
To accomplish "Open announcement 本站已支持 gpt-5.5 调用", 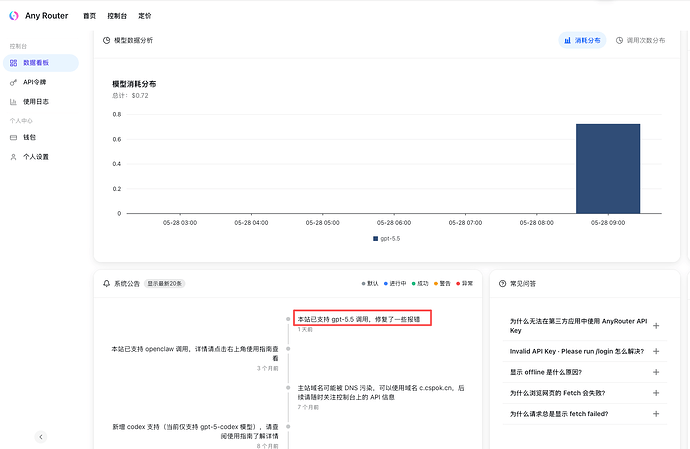I will pos(359,319).
